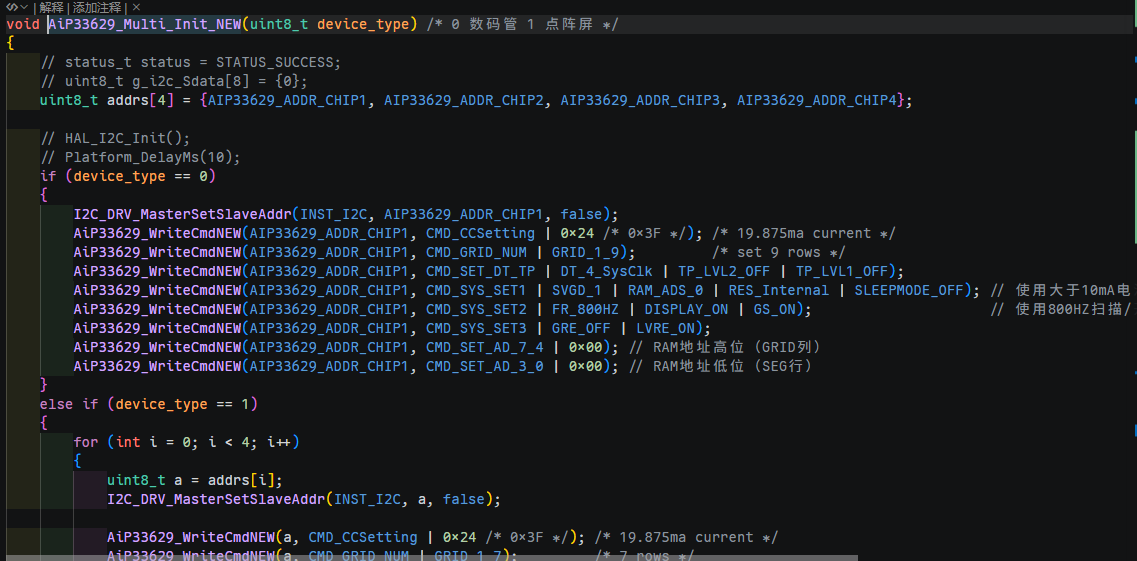
Task: Click the condition device_type == 1
Action: [x=182, y=404]
